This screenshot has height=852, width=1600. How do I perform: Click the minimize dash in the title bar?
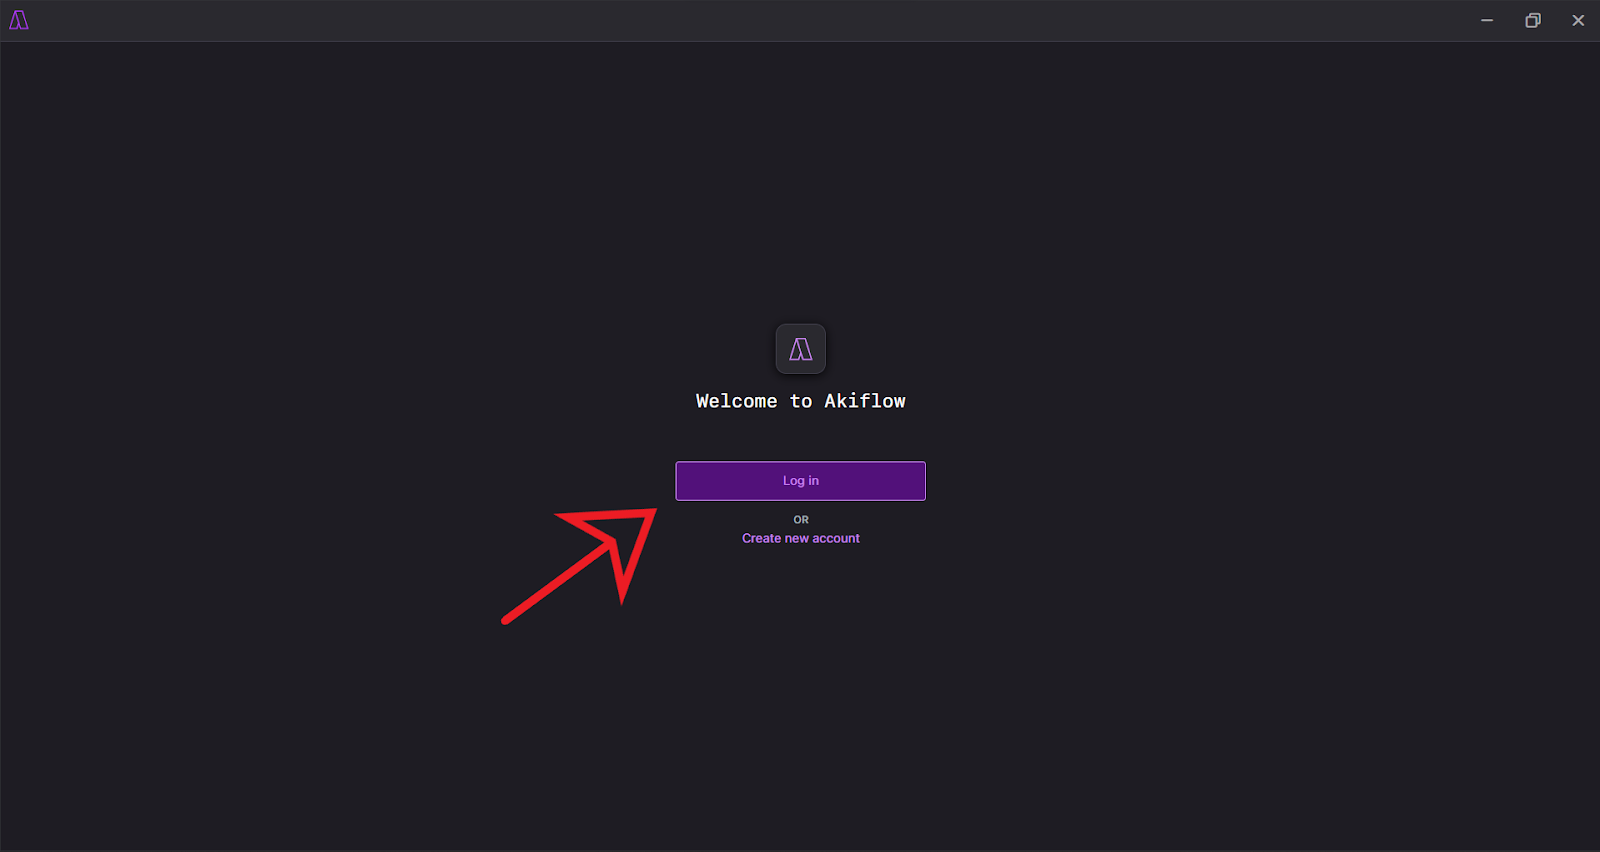1487,20
